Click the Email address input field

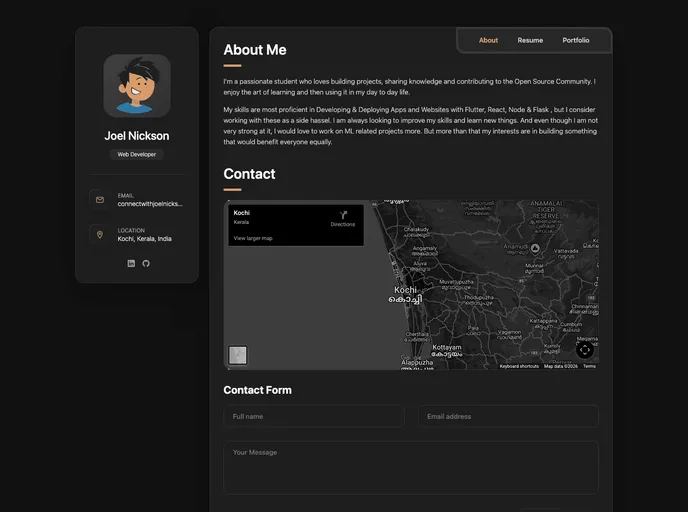click(x=508, y=416)
